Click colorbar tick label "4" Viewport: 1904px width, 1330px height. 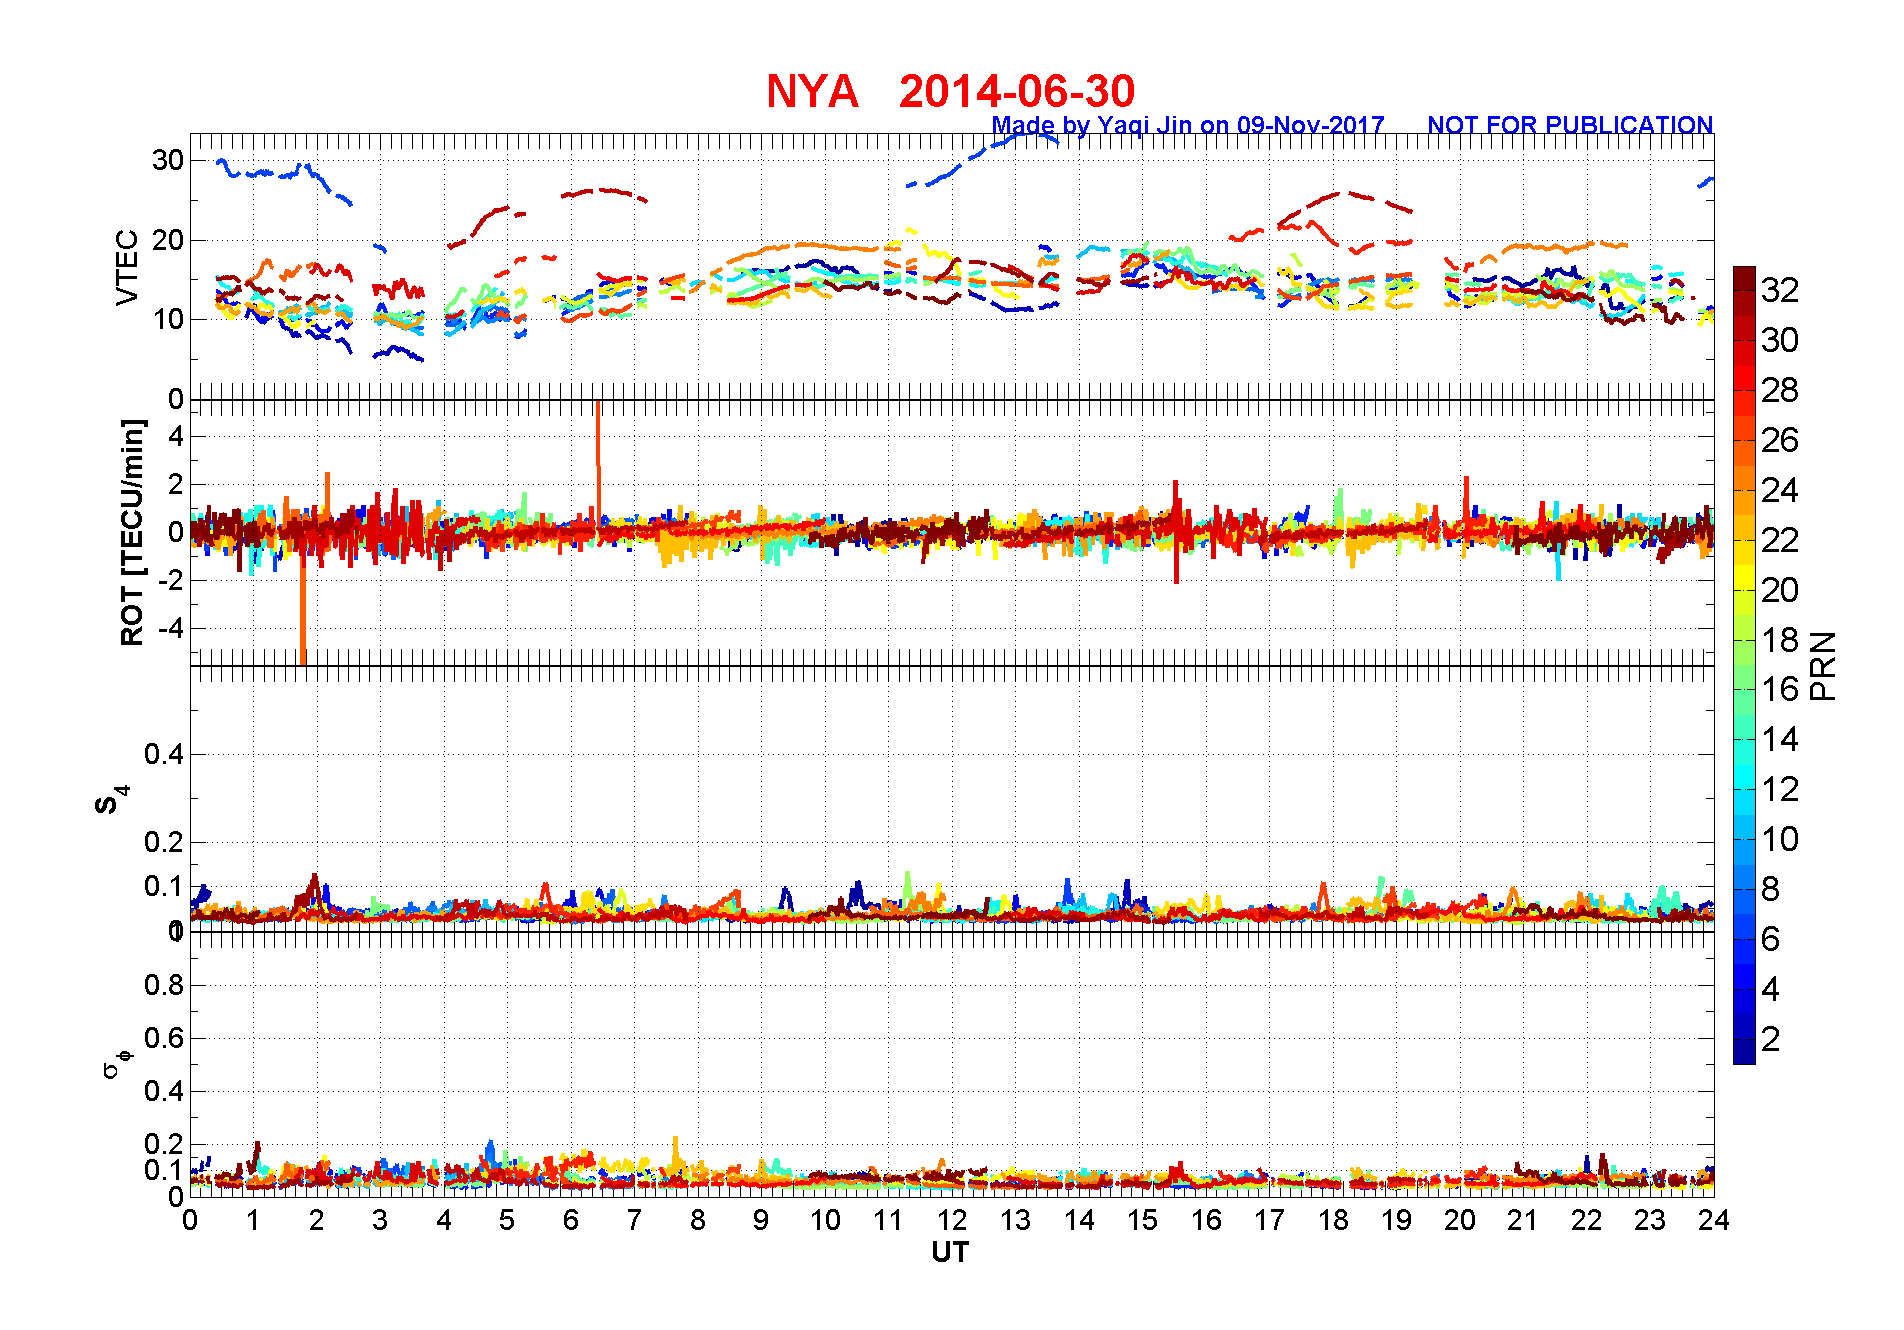[1771, 989]
